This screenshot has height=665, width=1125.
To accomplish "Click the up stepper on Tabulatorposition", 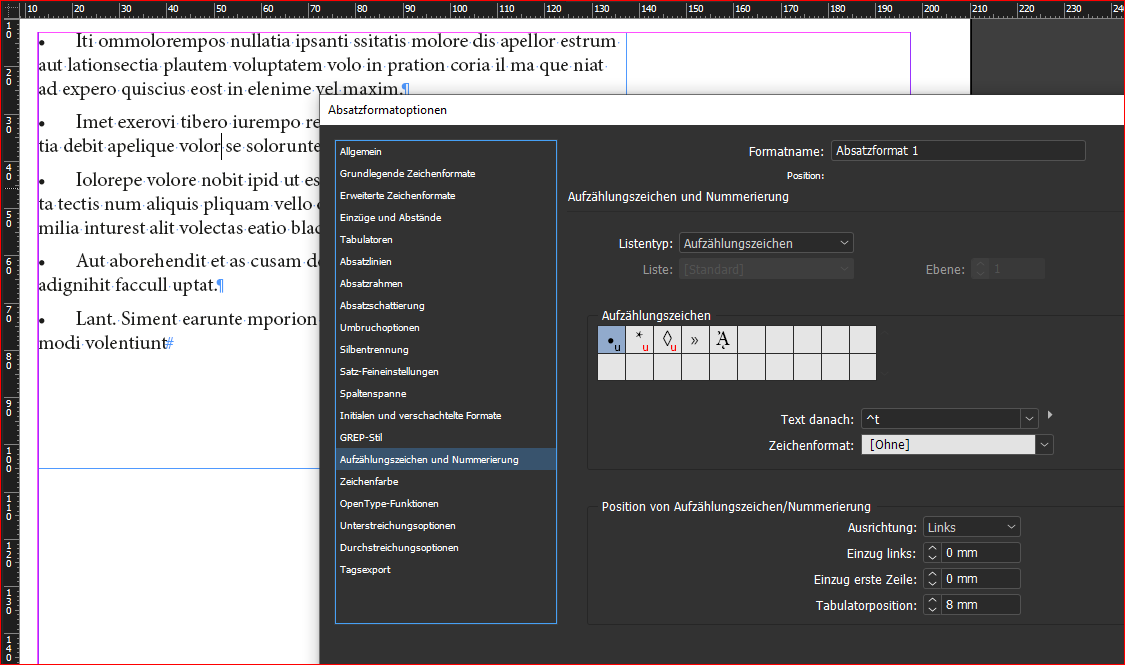I will 931,599.
